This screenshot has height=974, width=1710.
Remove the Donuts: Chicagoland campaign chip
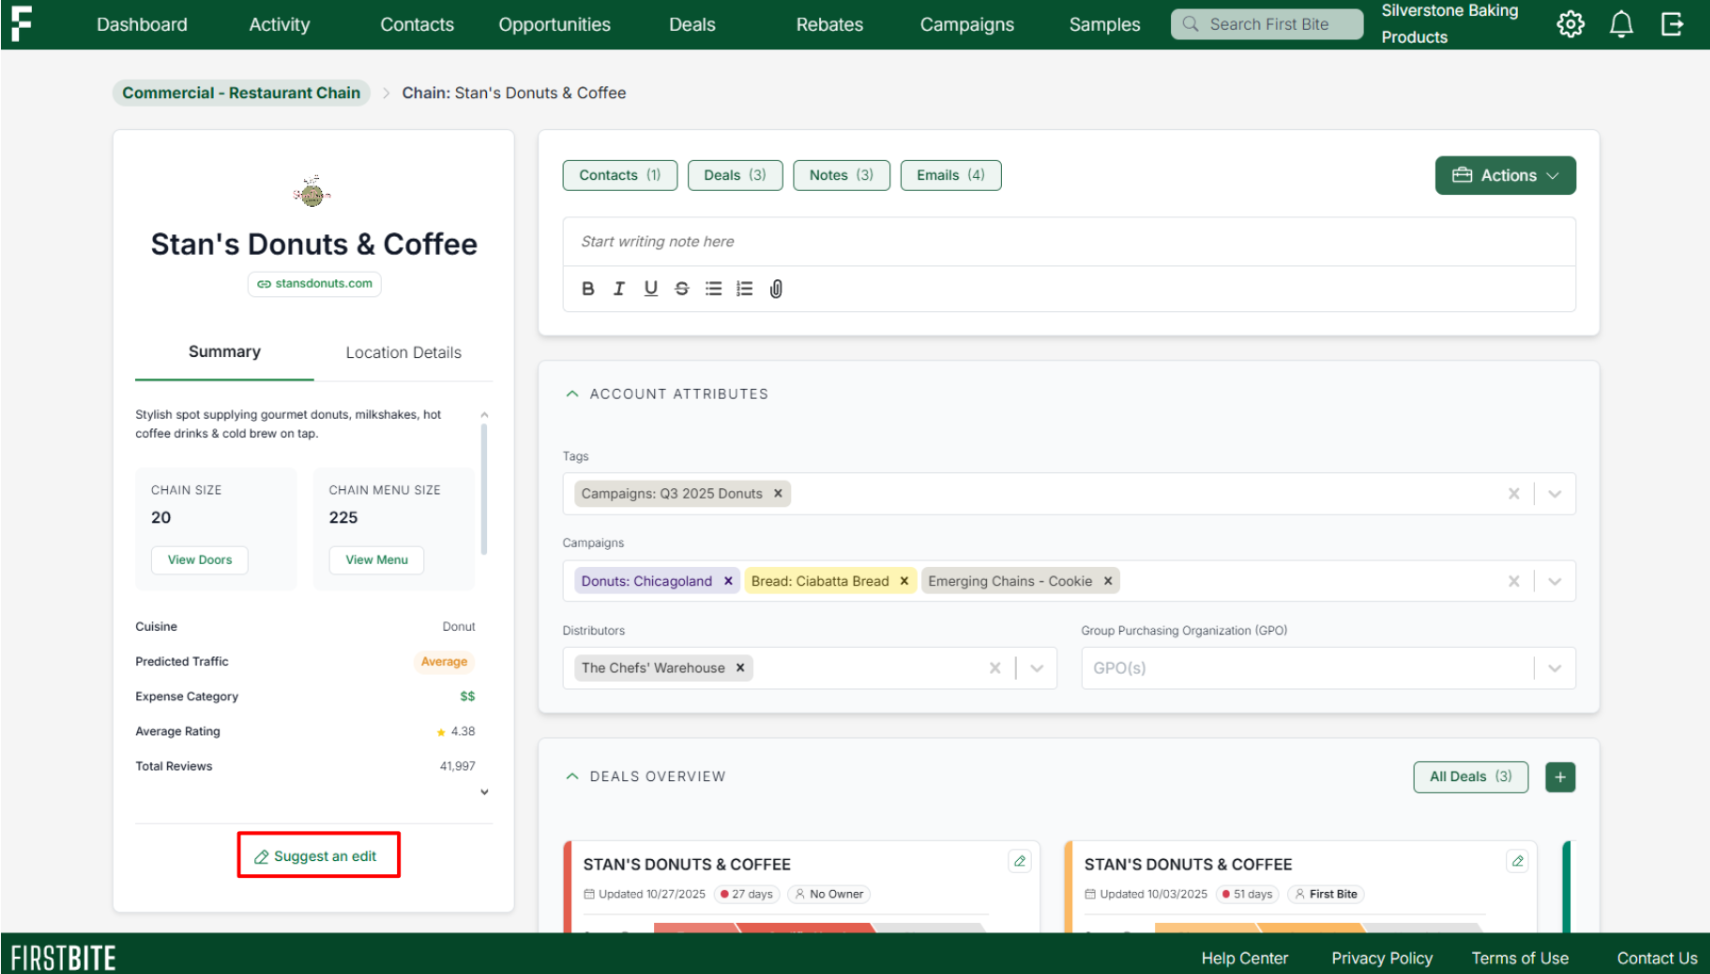(x=728, y=581)
